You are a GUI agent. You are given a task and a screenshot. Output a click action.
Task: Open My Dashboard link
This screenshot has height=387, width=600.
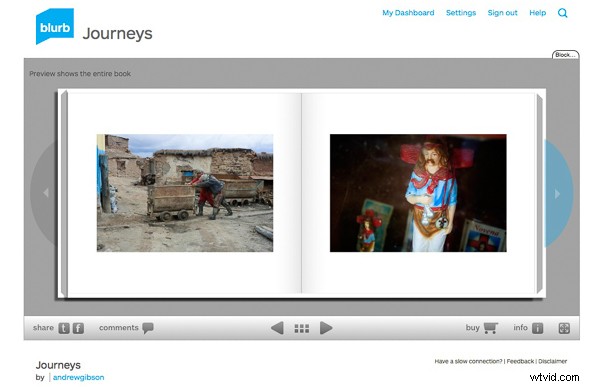pos(408,13)
